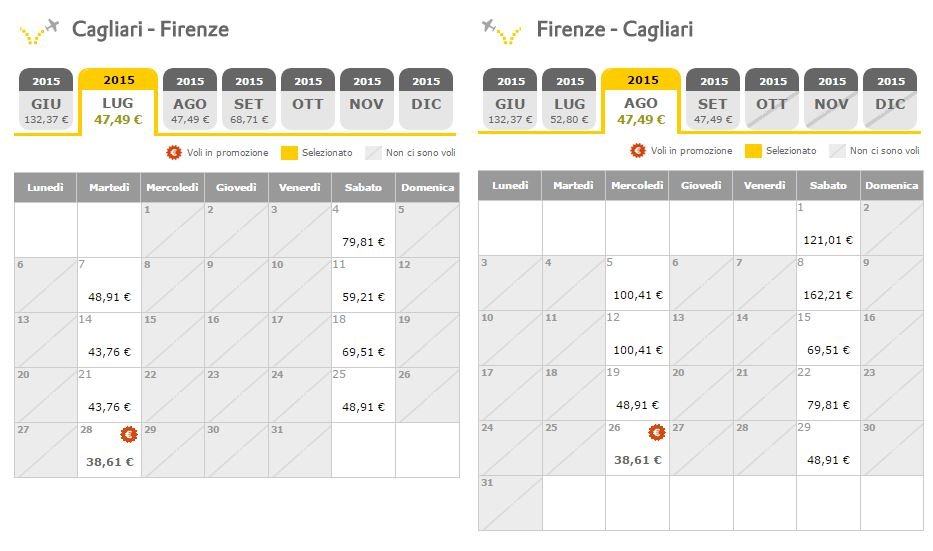Click the 38,61 € promo fare on July 28
Screen dimensions: 933x551
coord(109,462)
